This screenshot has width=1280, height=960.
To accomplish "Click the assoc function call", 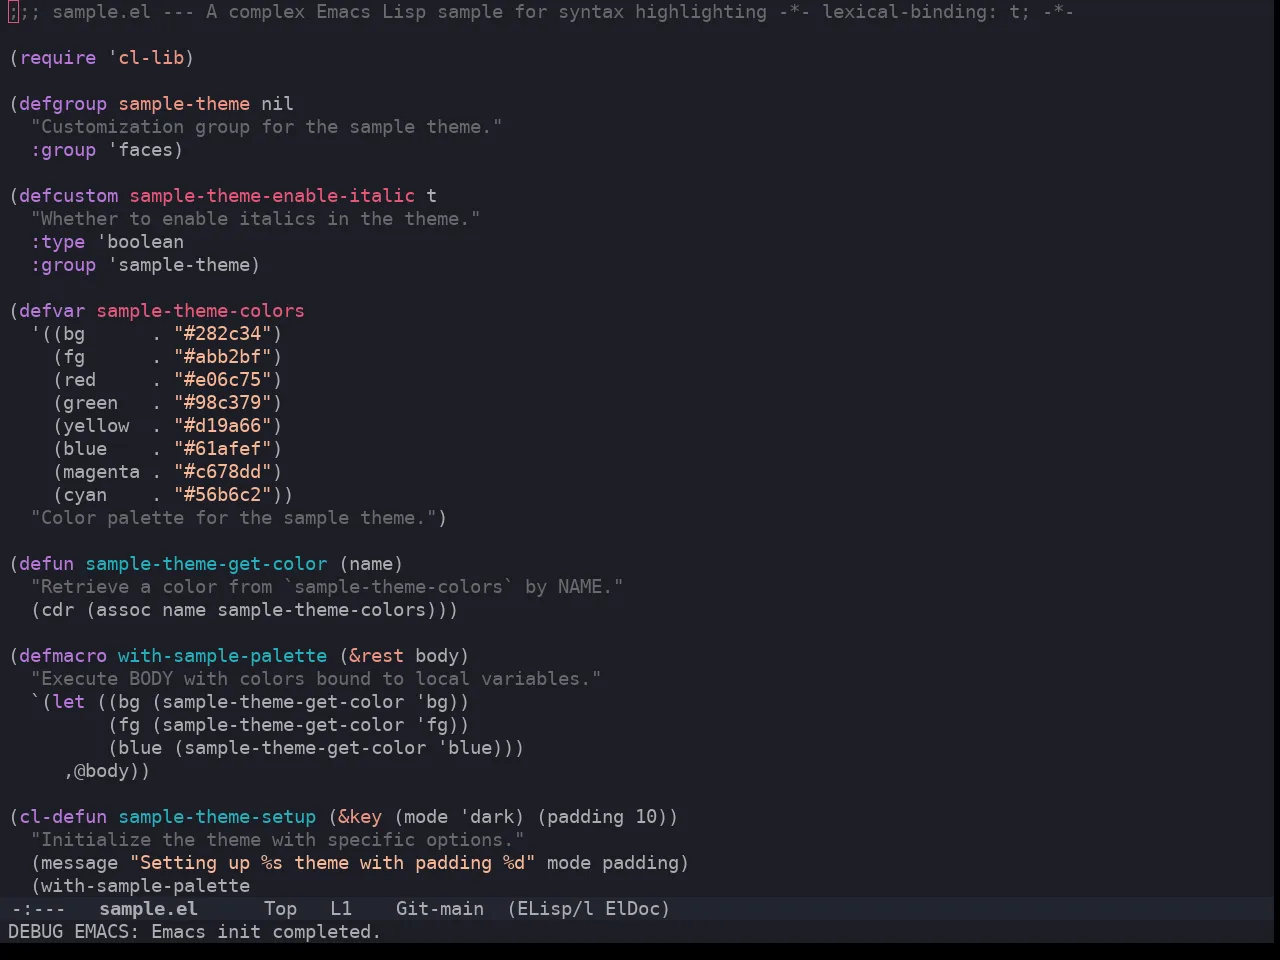I will (x=124, y=610).
